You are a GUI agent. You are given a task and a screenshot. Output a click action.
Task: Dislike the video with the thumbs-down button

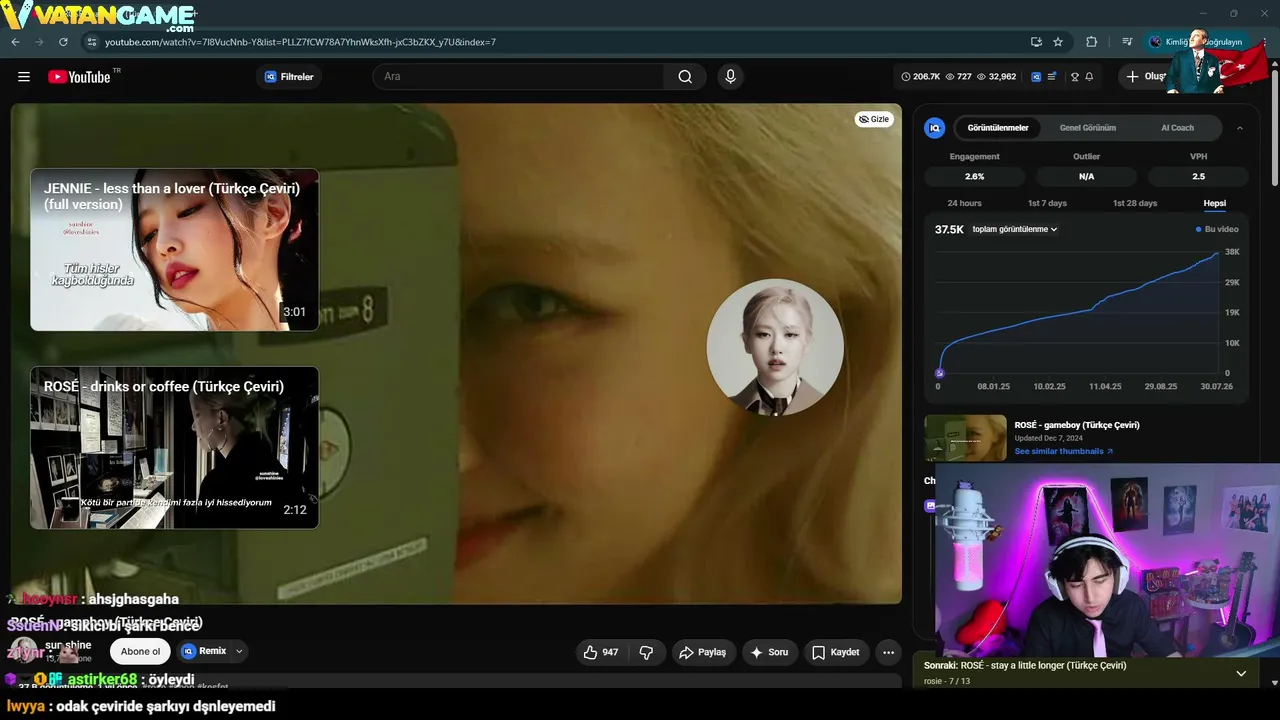coord(646,652)
